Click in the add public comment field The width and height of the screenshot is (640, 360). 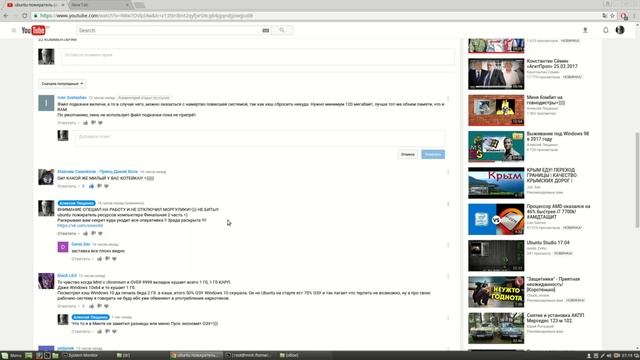(x=258, y=56)
